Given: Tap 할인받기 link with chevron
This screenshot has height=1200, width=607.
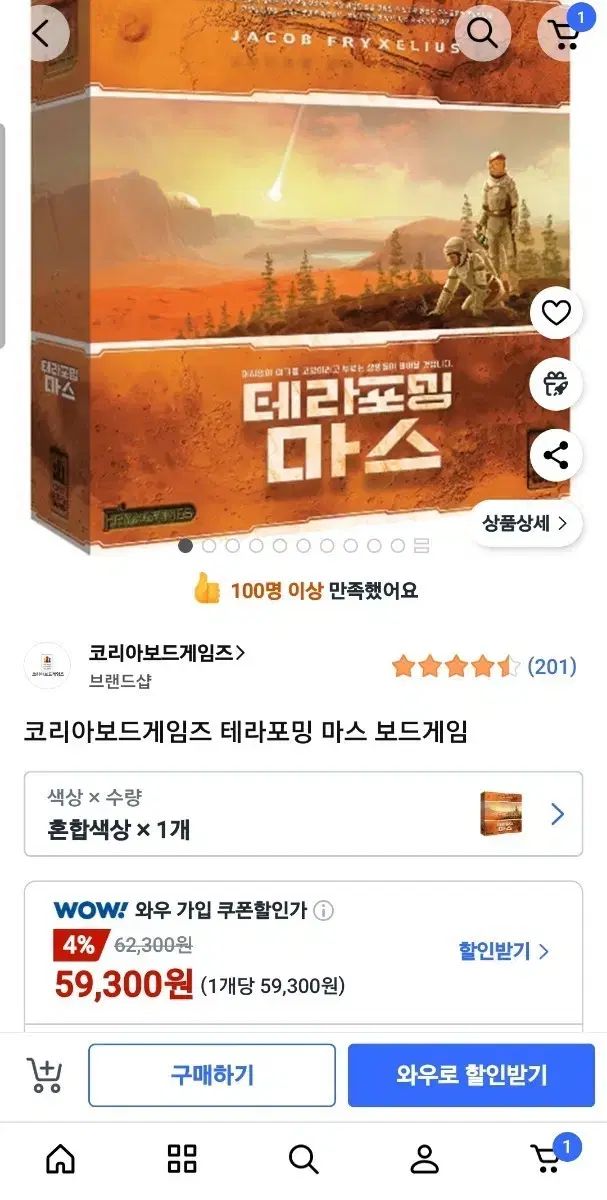Looking at the screenshot, I should pos(504,951).
